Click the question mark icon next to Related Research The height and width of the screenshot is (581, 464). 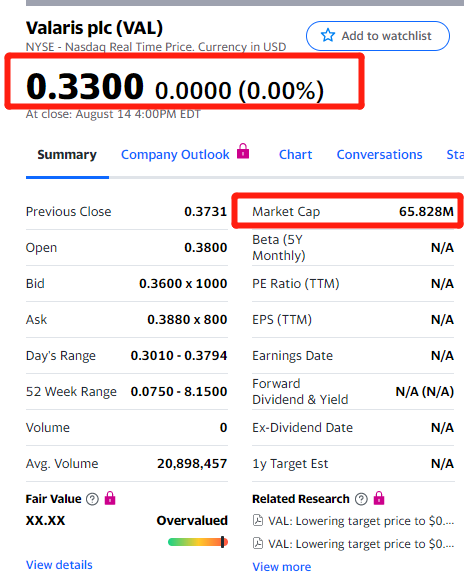click(x=361, y=499)
